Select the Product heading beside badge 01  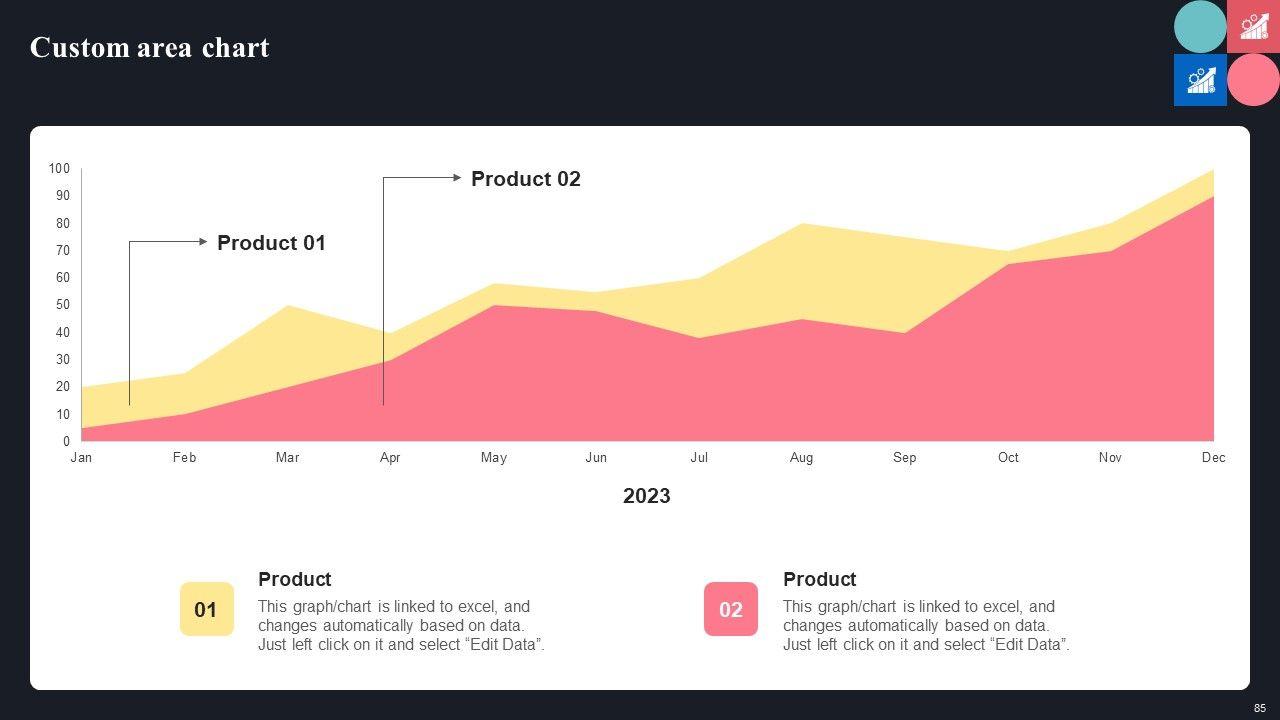coord(294,580)
